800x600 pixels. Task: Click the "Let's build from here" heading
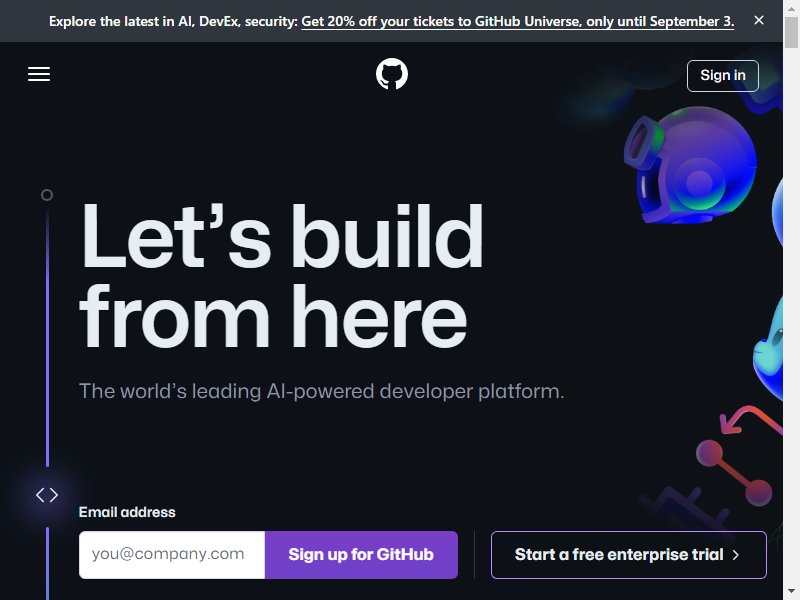(282, 276)
